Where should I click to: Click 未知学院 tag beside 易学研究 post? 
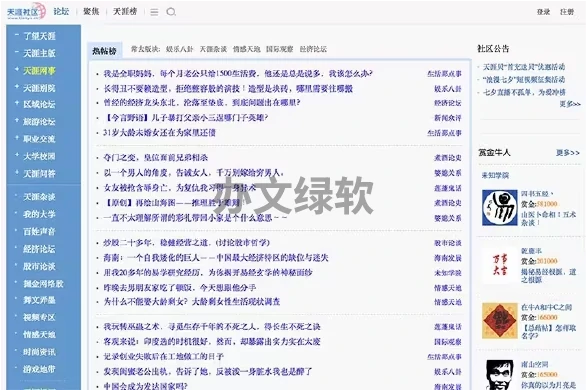tap(448, 273)
